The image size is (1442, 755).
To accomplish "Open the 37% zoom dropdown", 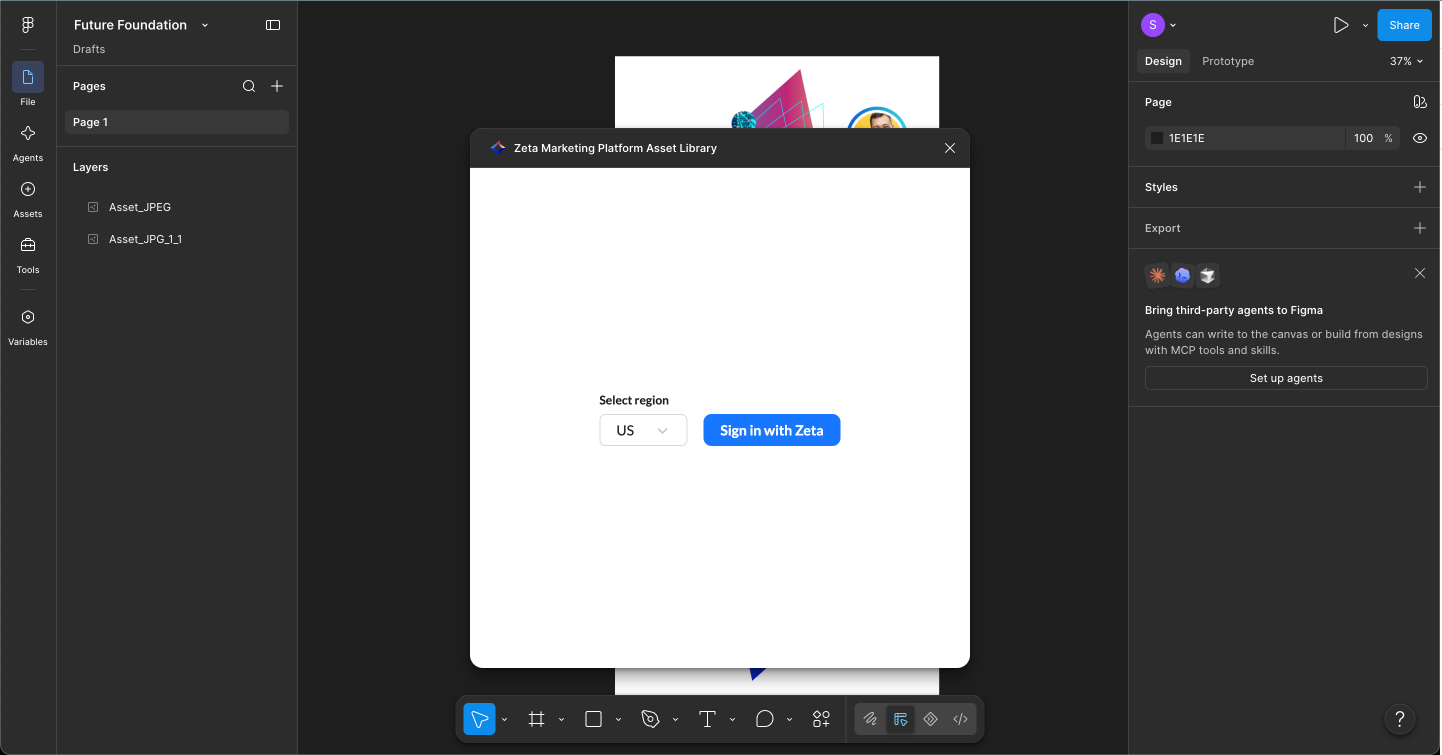I will pos(1406,61).
